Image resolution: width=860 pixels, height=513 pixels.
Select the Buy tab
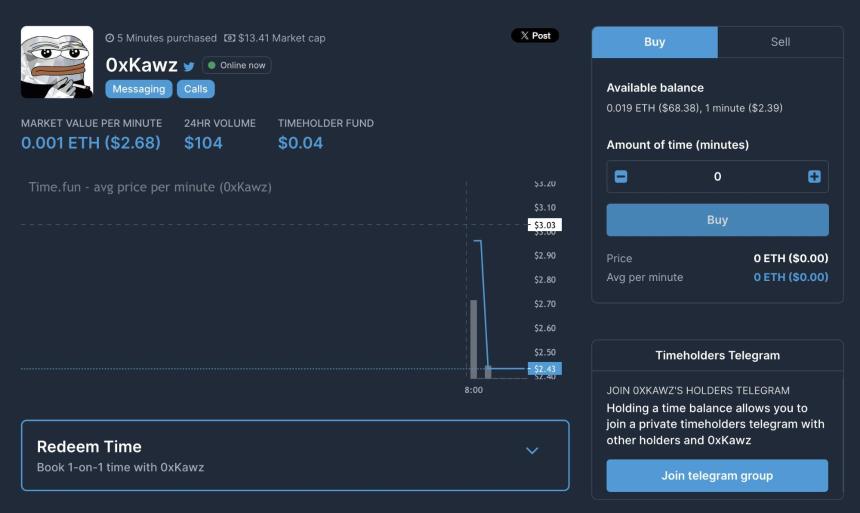[654, 42]
